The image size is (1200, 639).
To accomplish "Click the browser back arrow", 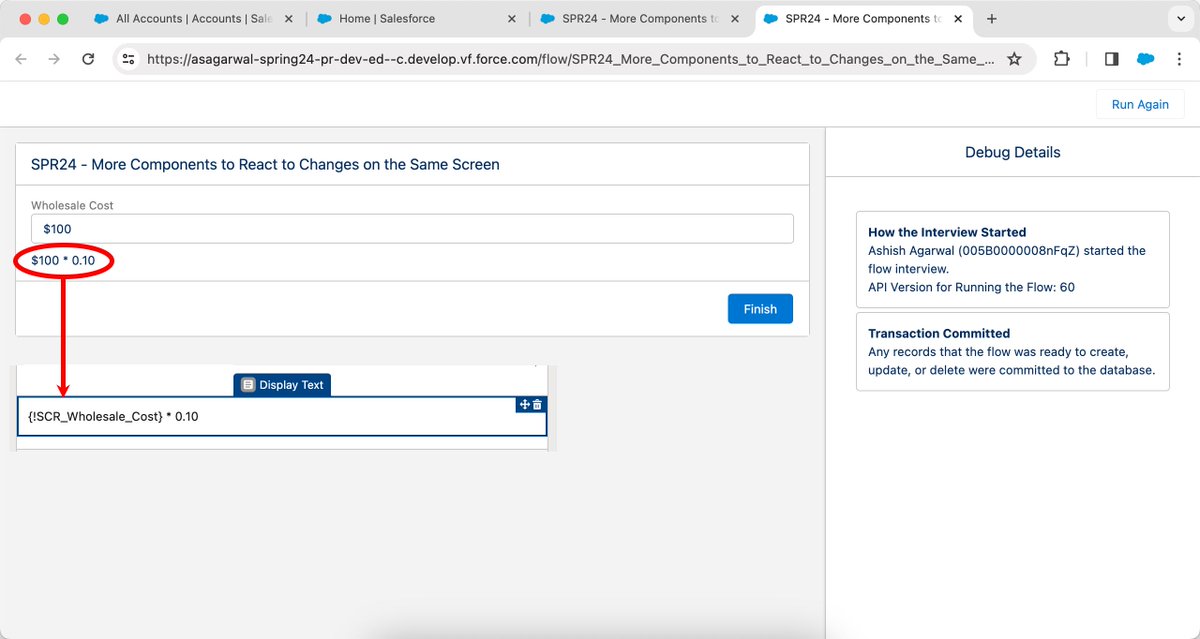I will pos(21,59).
